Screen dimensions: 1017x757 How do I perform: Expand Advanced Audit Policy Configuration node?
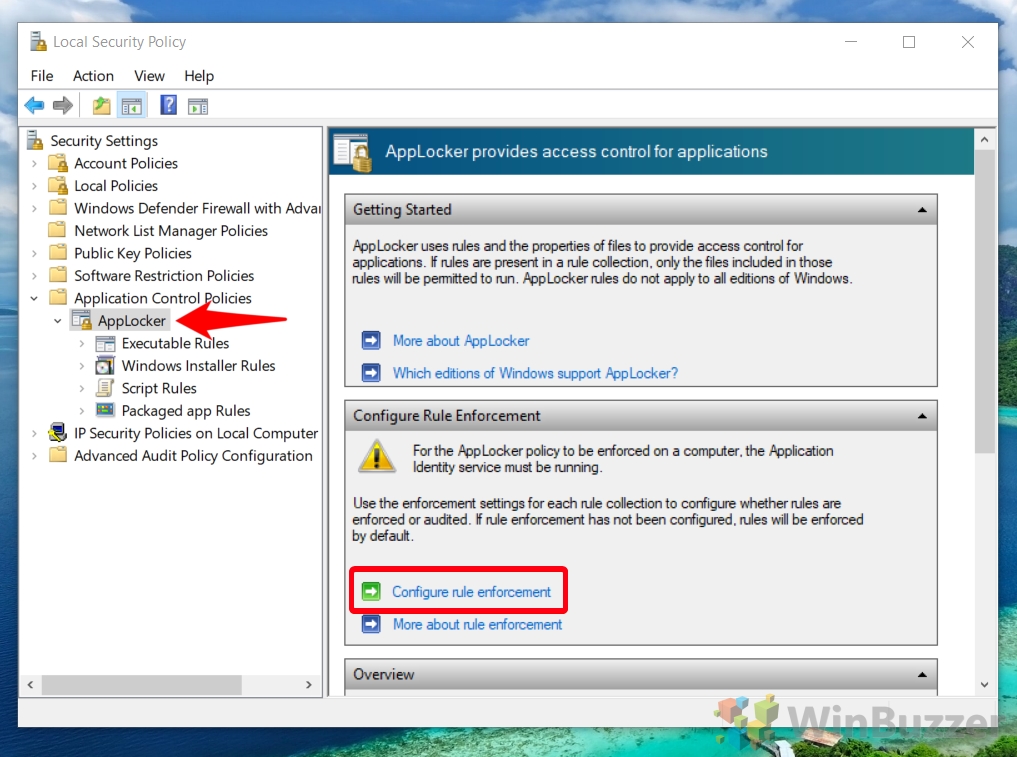pyautogui.click(x=34, y=455)
